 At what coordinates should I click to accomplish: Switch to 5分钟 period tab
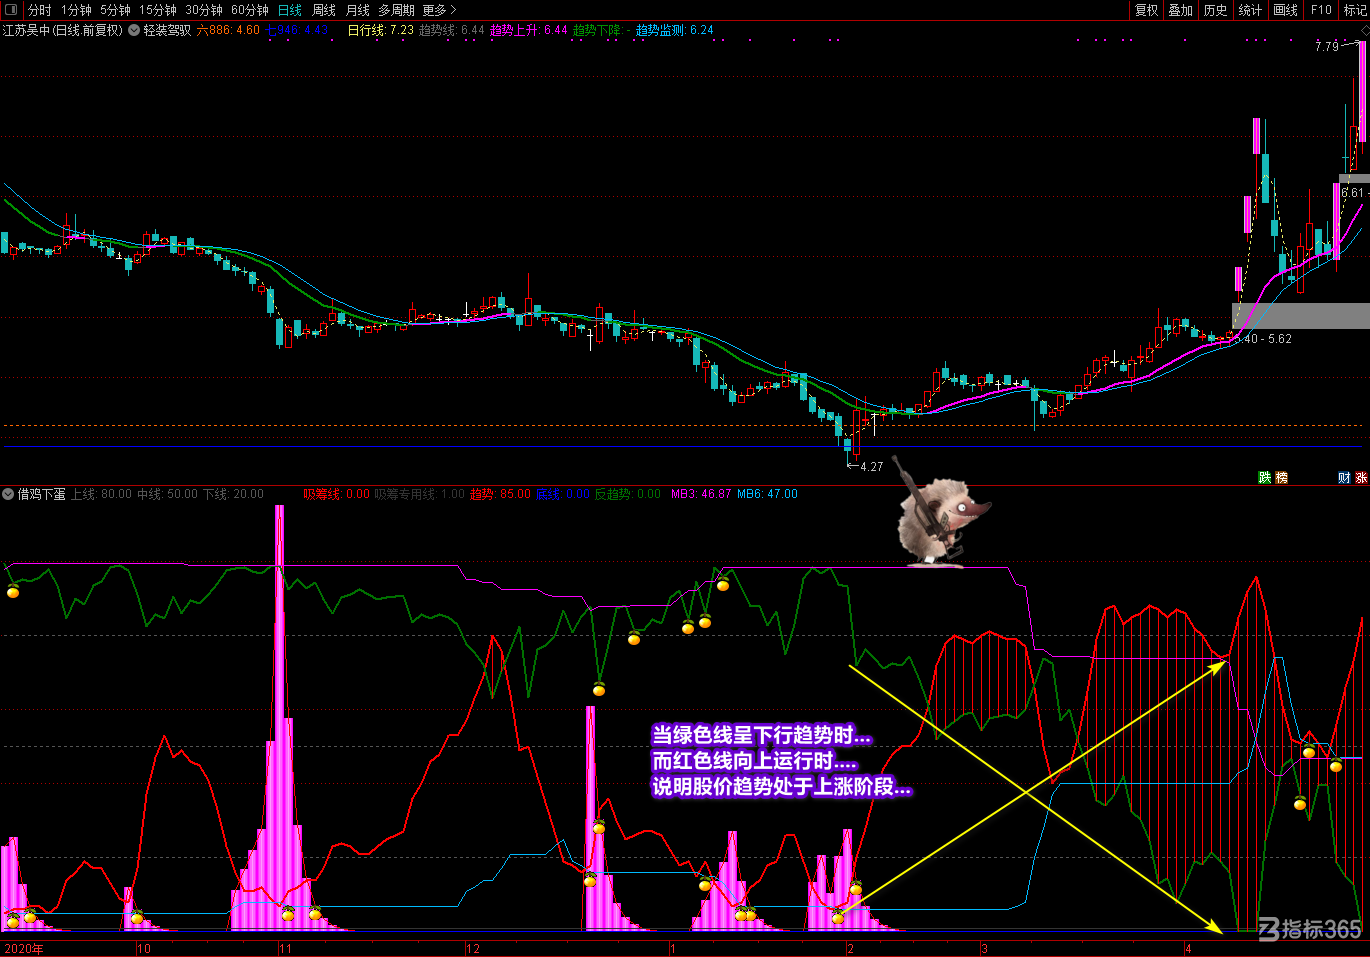(115, 10)
